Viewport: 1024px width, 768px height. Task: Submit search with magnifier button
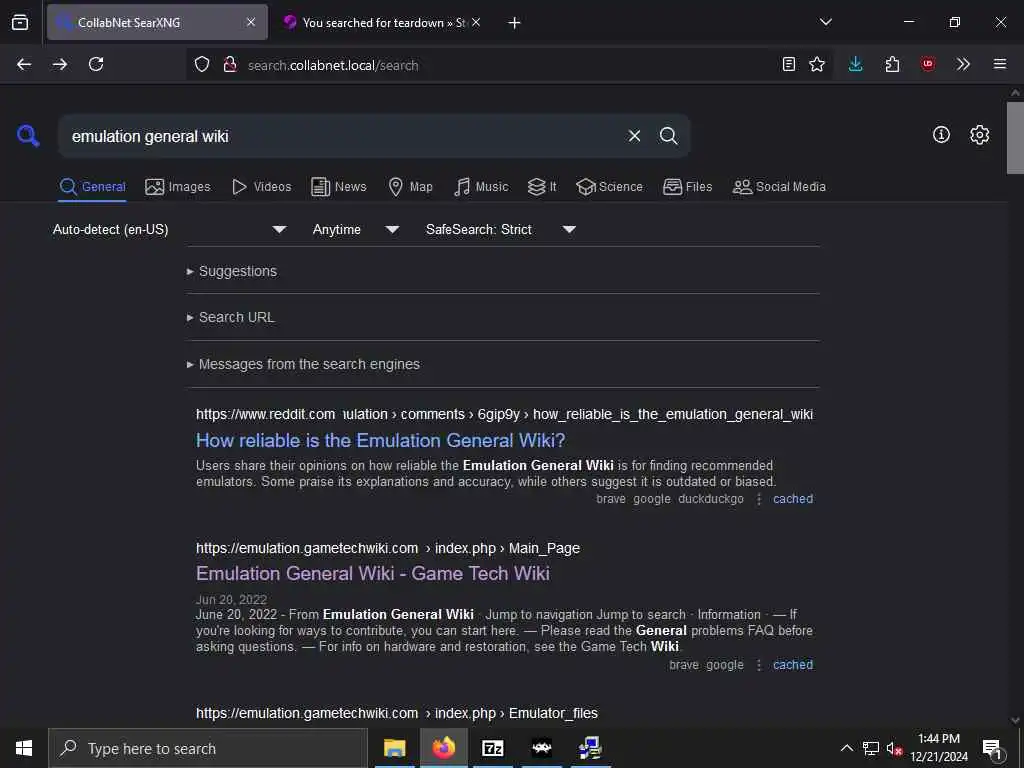(668, 136)
